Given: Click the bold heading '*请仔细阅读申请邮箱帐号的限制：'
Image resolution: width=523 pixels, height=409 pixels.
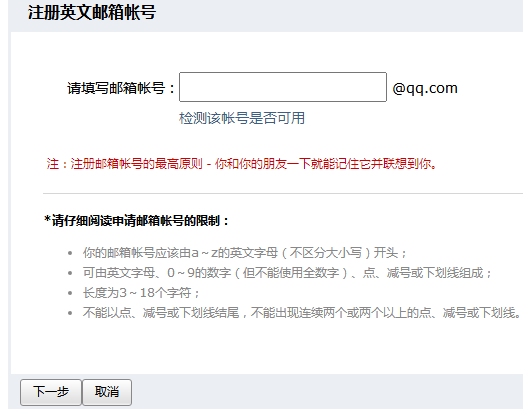Looking at the screenshot, I should coord(137,221).
